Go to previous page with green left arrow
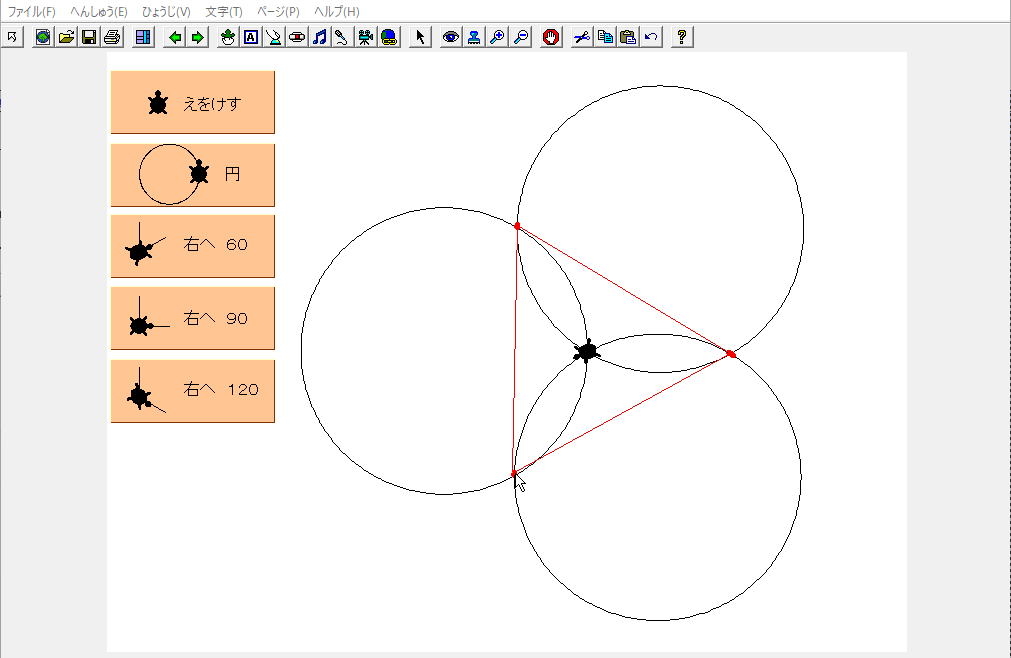 (175, 37)
